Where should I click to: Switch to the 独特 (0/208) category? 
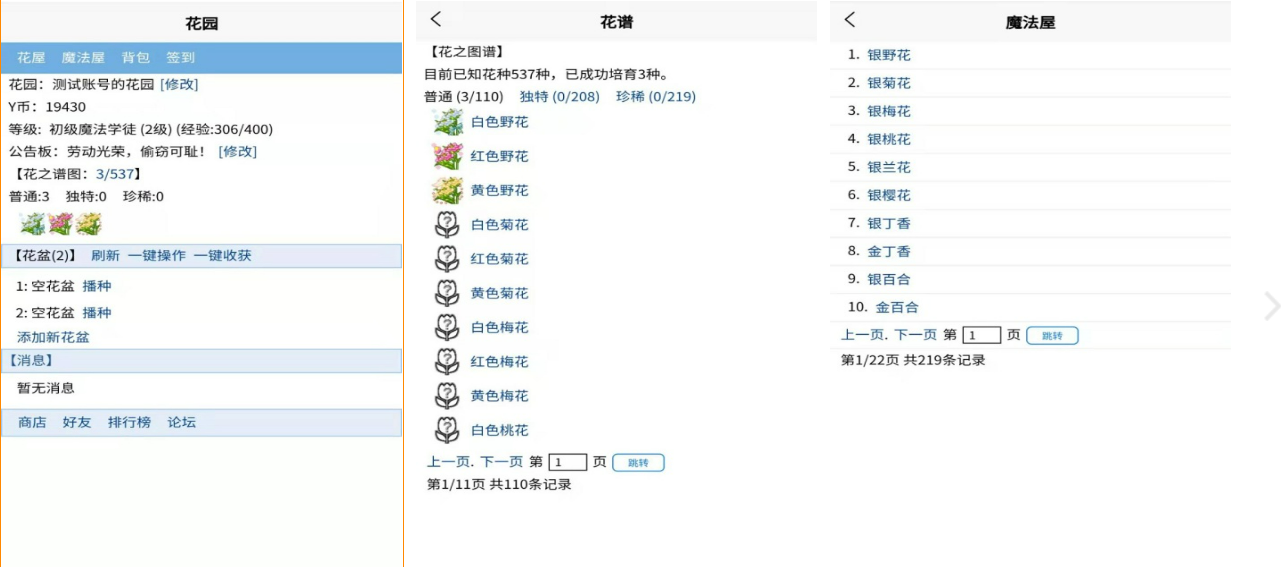click(x=559, y=97)
